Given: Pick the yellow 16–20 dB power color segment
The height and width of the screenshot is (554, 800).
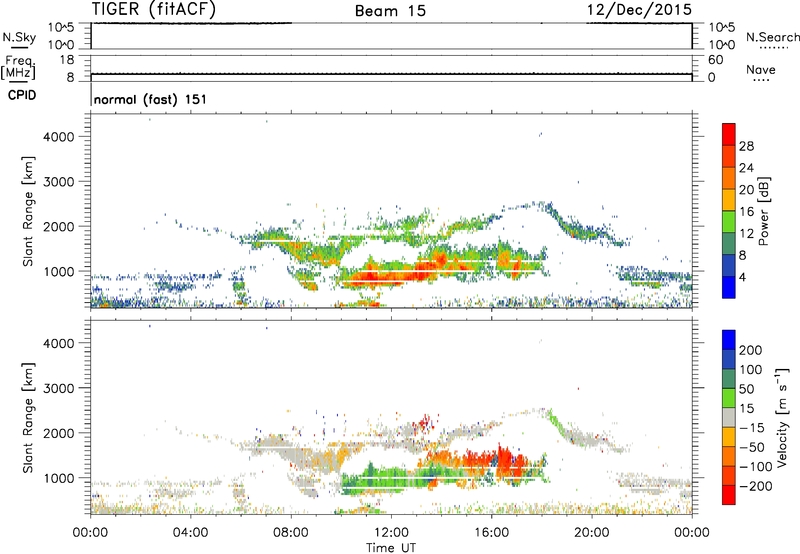Looking at the screenshot, I should (x=729, y=200).
